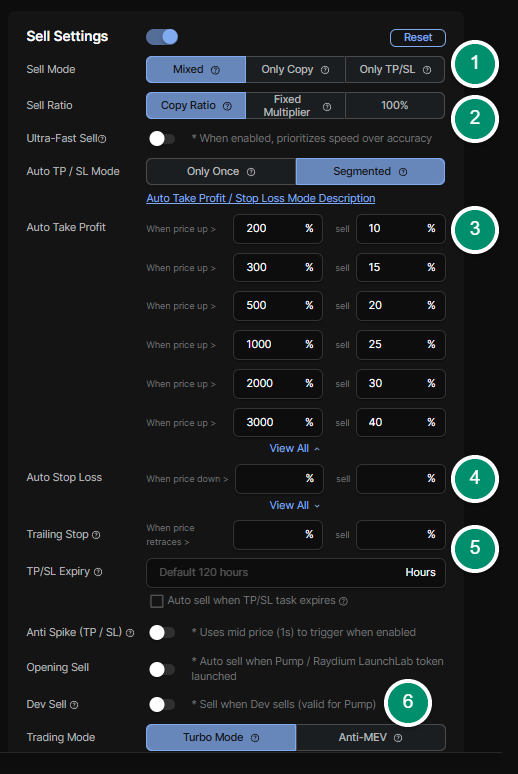This screenshot has height=774, width=518.
Task: Focus the Auto Stop Loss price down field
Action: coord(279,479)
